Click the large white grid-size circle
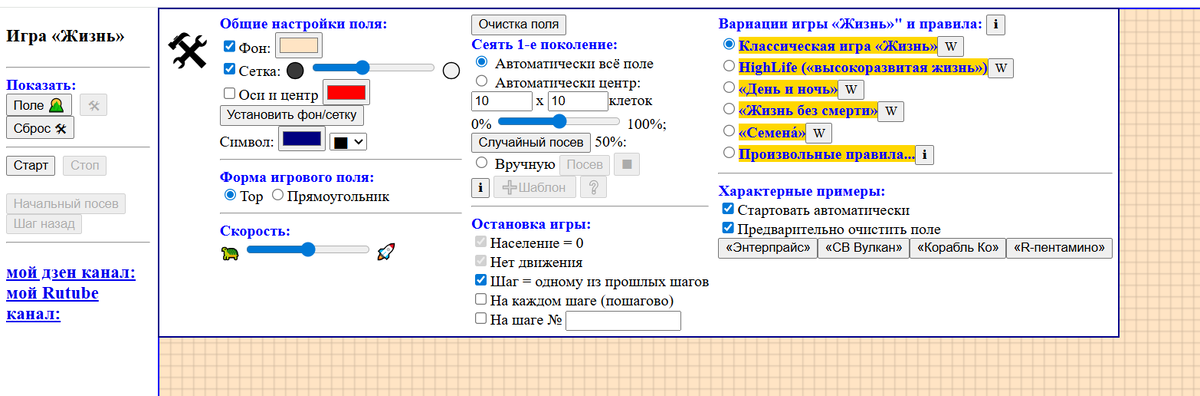Image resolution: width=1200 pixels, height=396 pixels. [x=450, y=70]
